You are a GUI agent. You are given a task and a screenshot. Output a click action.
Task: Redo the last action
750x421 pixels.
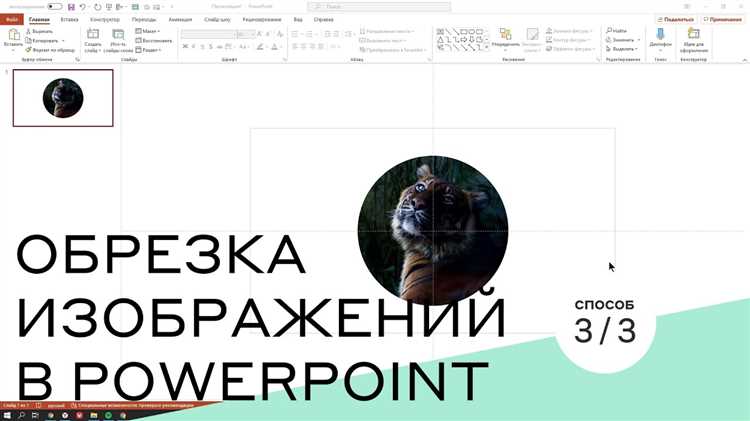(98, 7)
